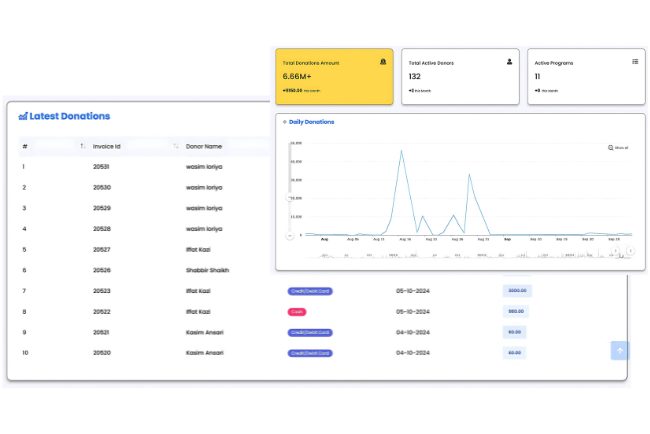650x434 pixels.
Task: Click the Credit/Debit Card badge in invoice 20521 row
Action: coord(310,332)
